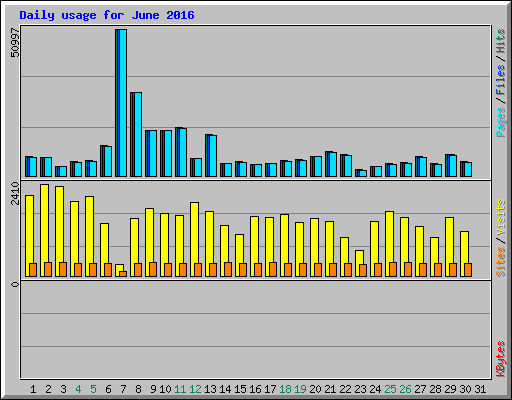Click the orange sites bar for day 30
Image resolution: width=512 pixels, height=400 pixels.
point(468,270)
